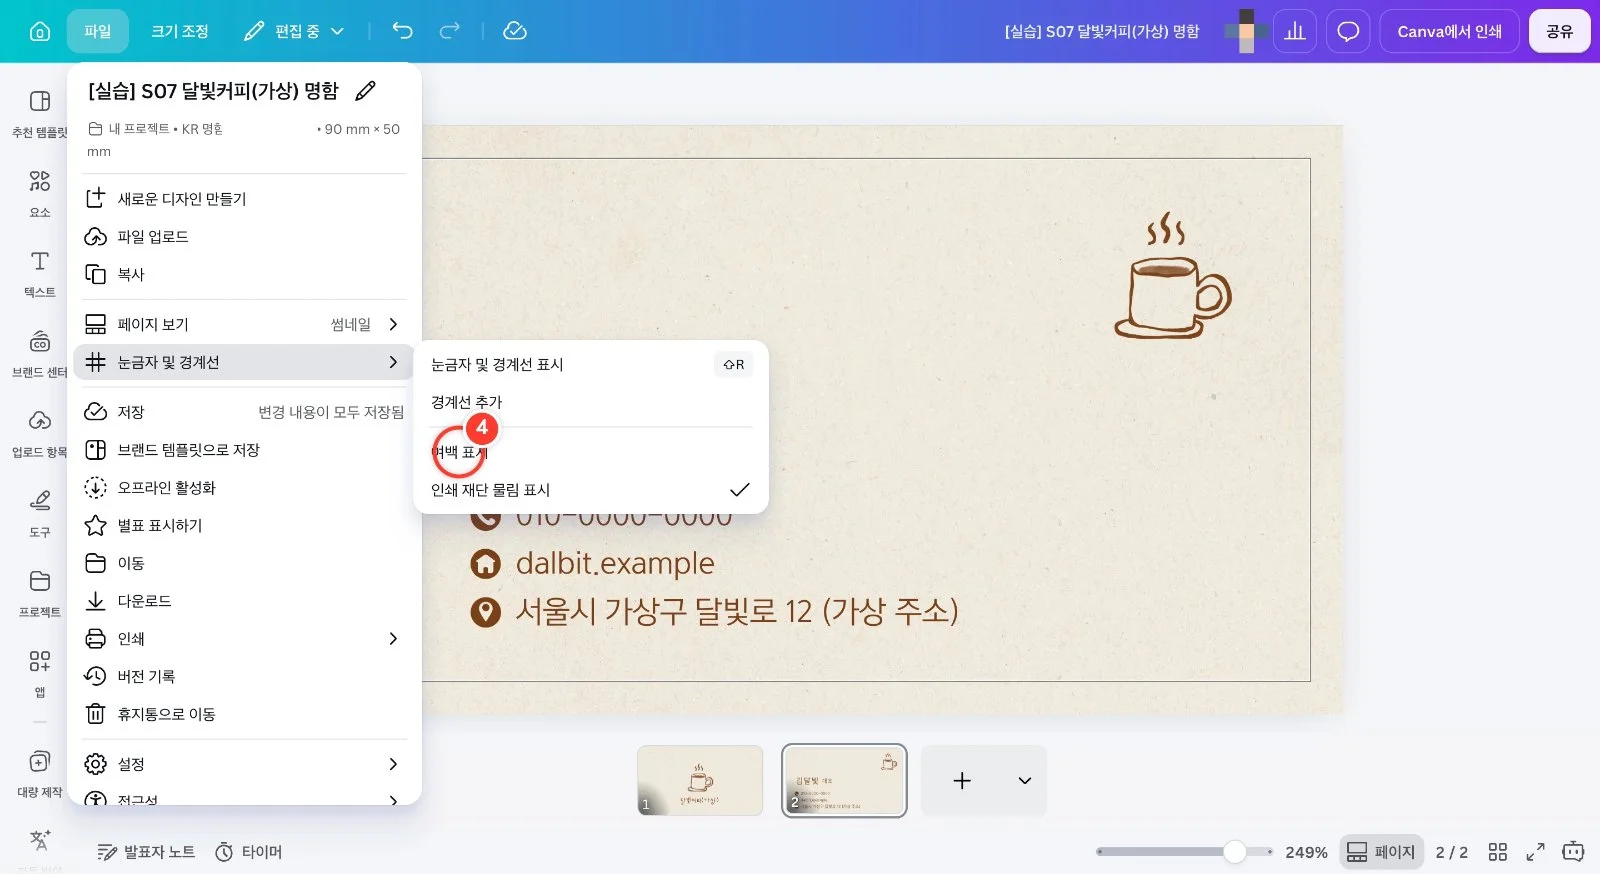Add a new page with plus

pyautogui.click(x=962, y=780)
